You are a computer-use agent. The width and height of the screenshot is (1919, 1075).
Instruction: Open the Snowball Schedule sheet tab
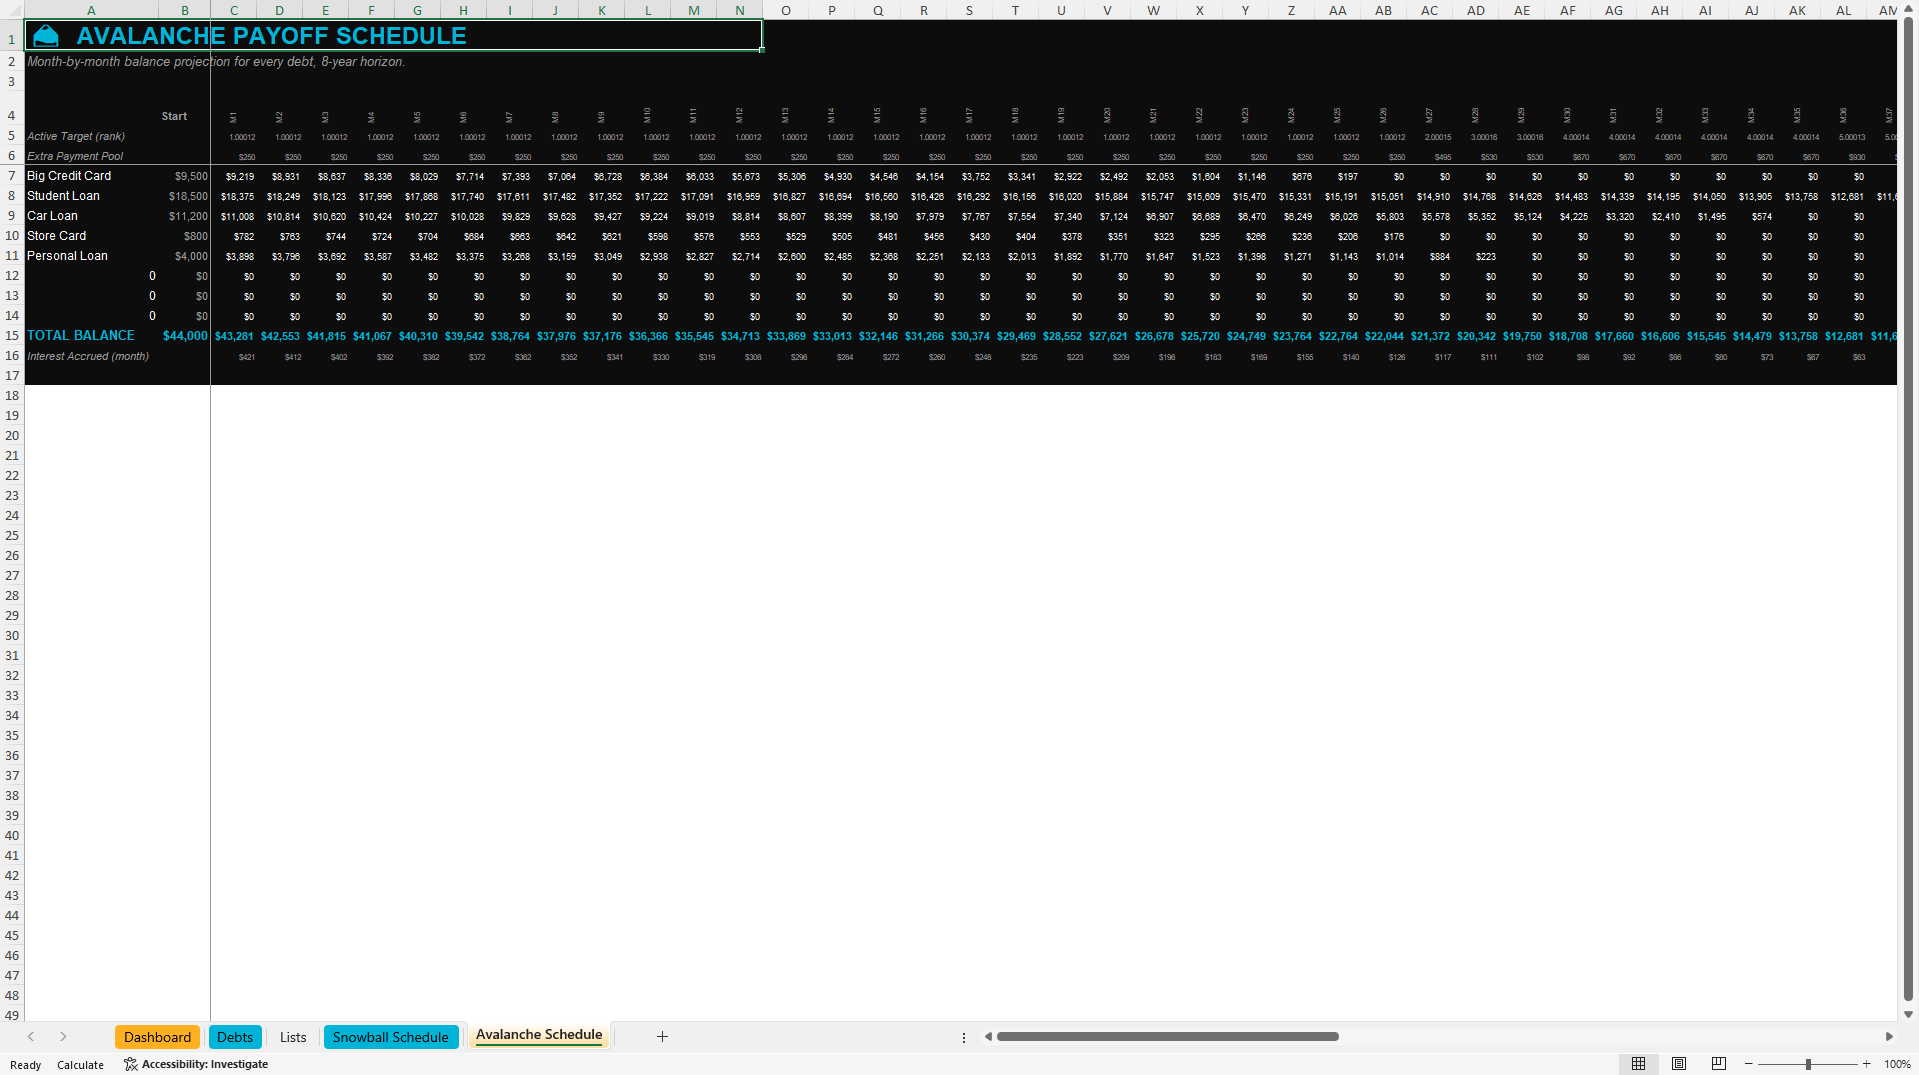coord(391,1037)
